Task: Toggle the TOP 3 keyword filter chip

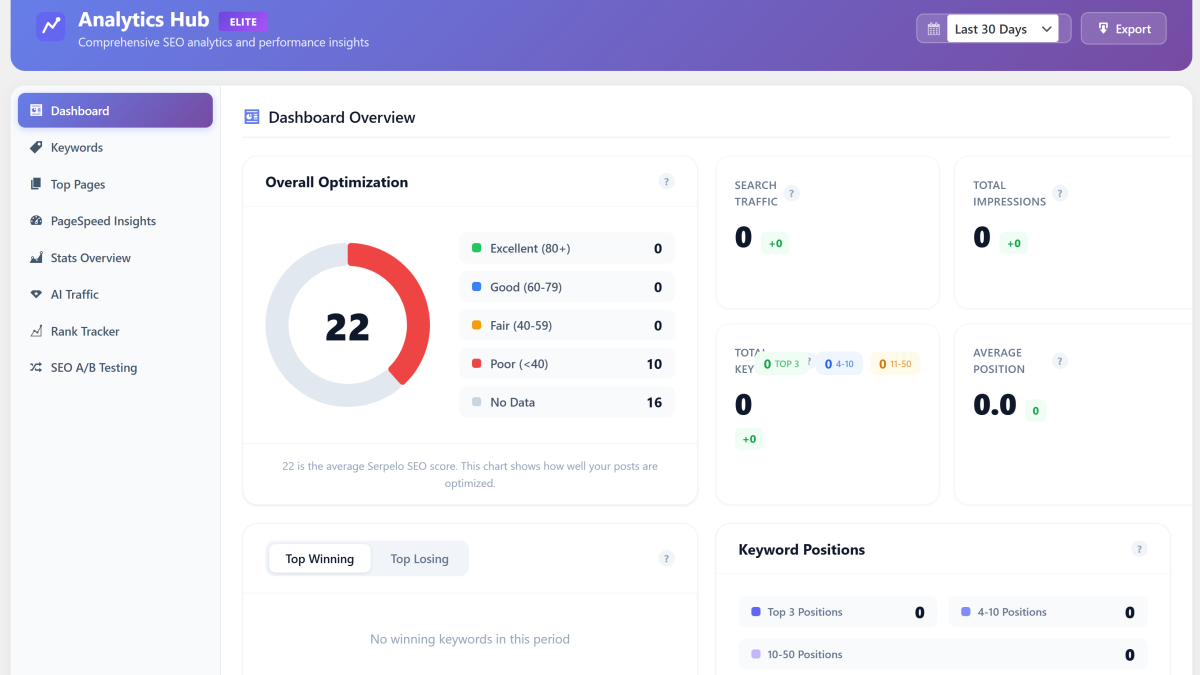Action: click(781, 363)
